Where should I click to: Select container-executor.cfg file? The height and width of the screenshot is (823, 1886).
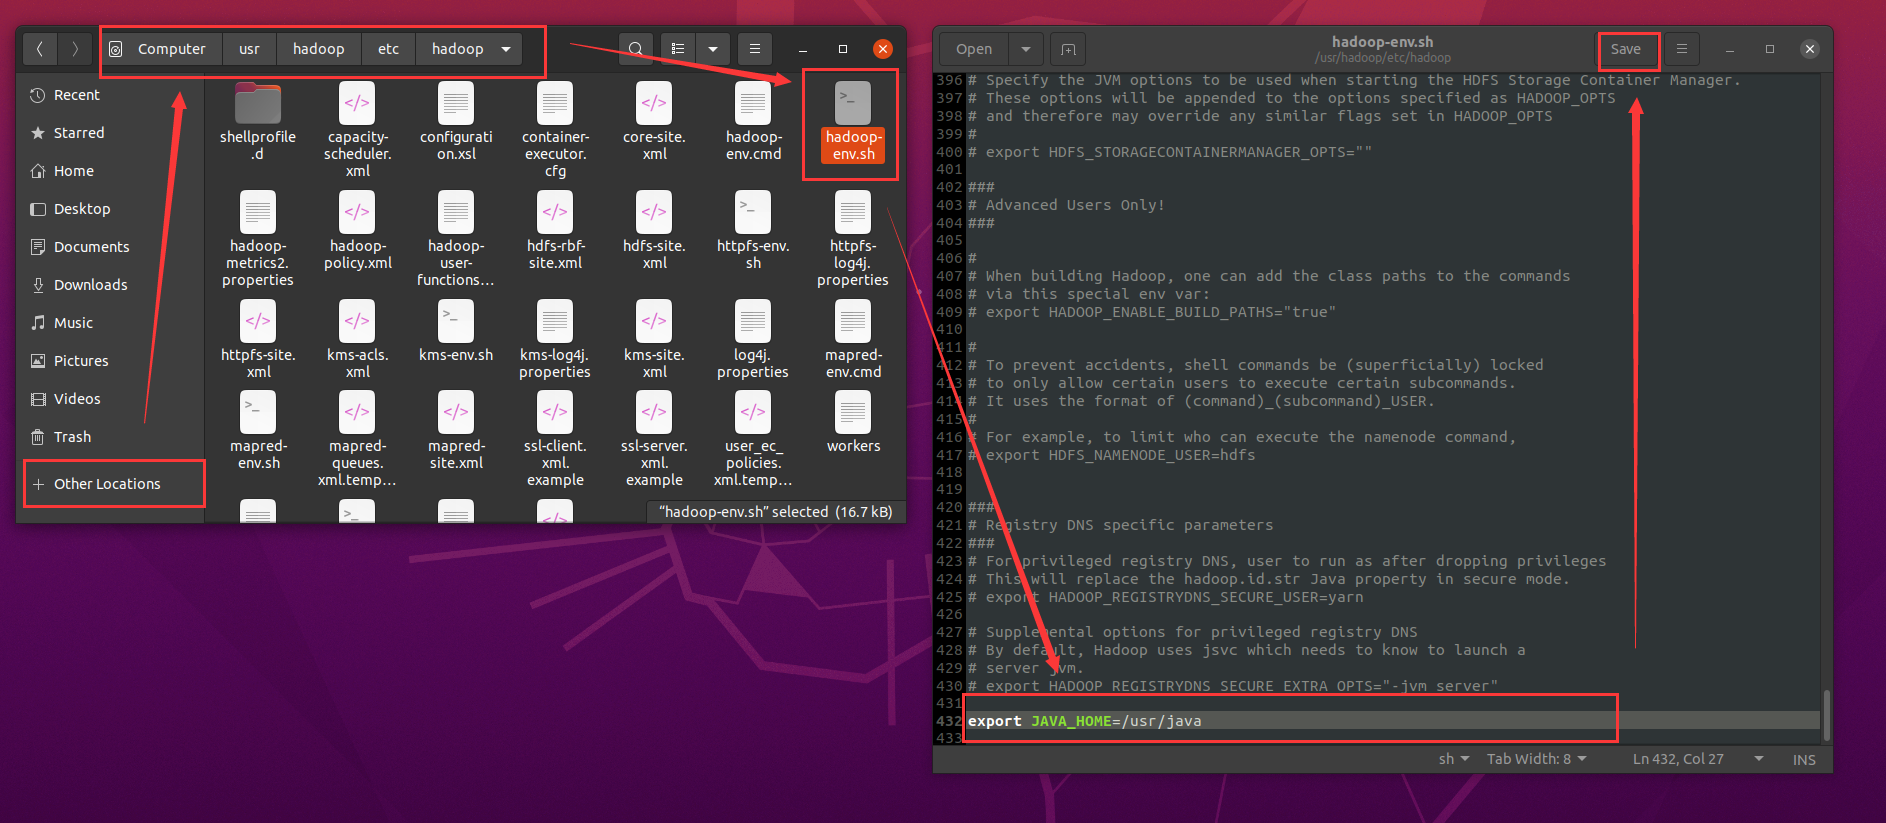[555, 129]
